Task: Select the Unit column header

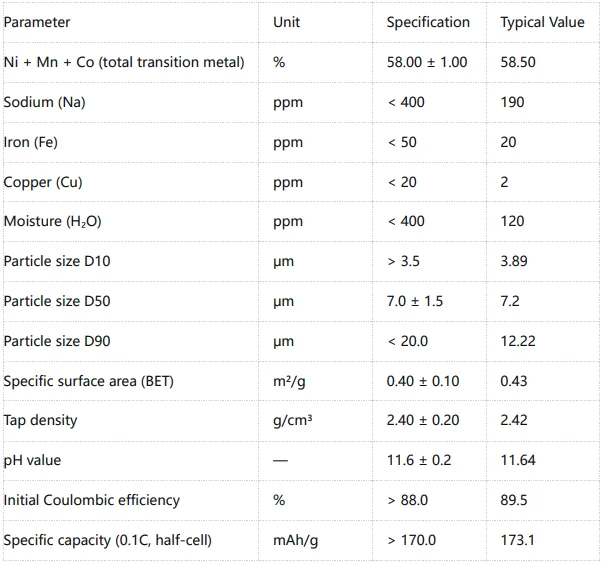Action: (286, 22)
